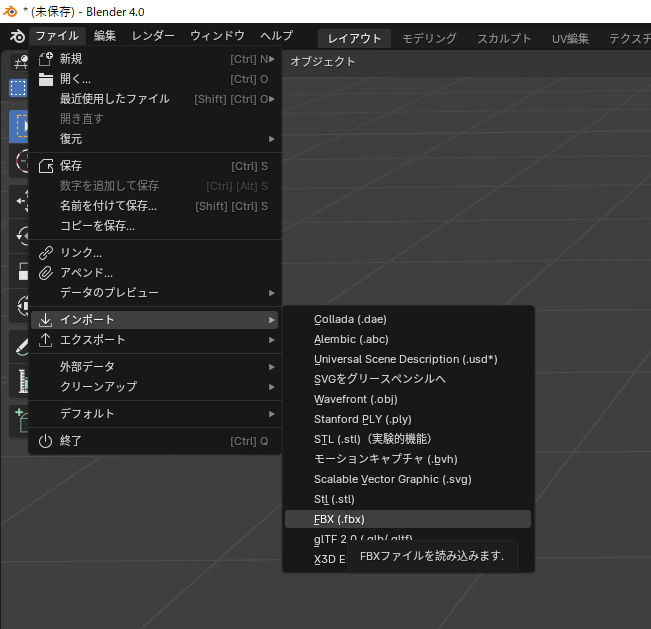
Task: Switch to the モデリング workspace tab
Action: [429, 39]
